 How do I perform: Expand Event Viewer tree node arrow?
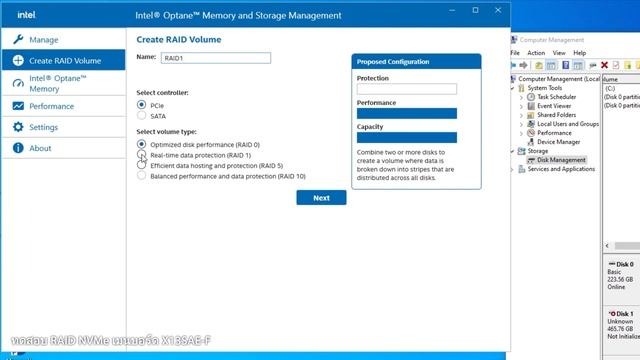point(521,106)
